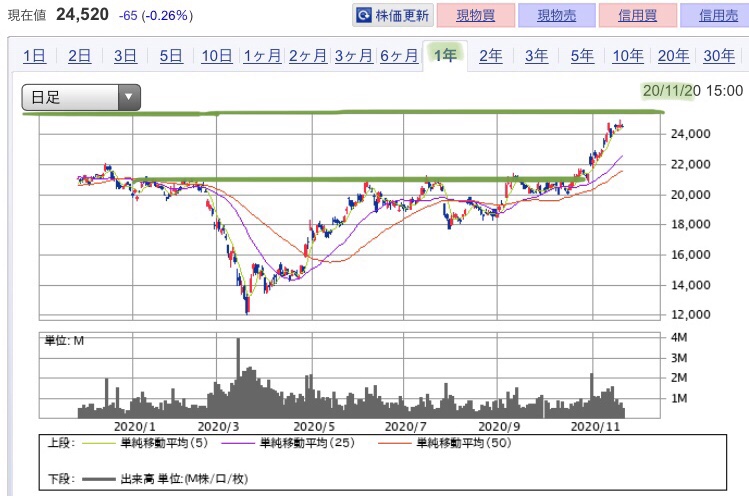Click the 24,000 price axis label
The width and height of the screenshot is (749, 496).
(690, 134)
